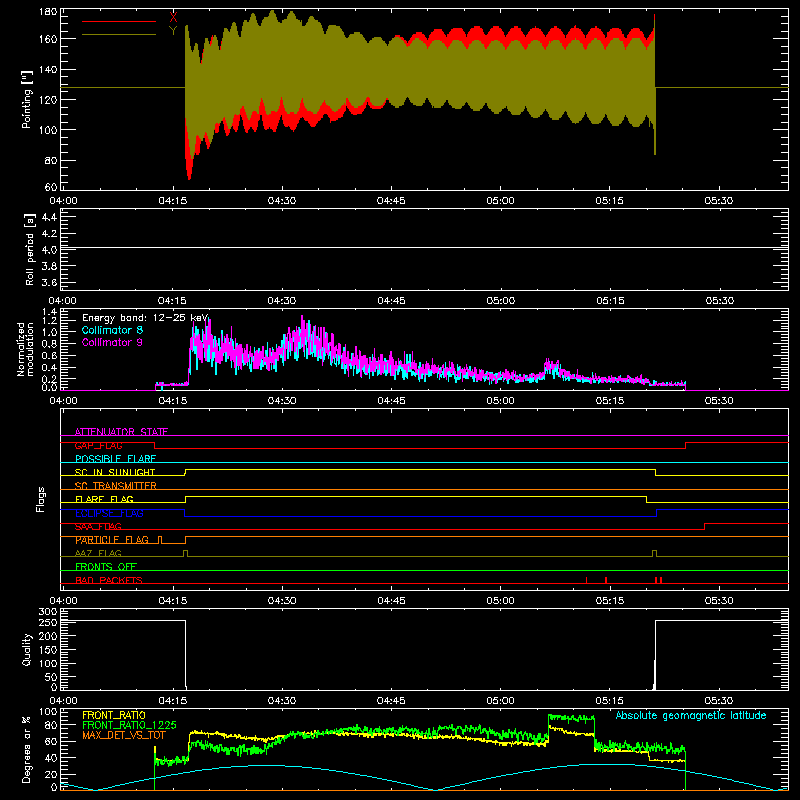Click the 4.4 tick on Roll period axis
800x800 pixels.
point(49,217)
